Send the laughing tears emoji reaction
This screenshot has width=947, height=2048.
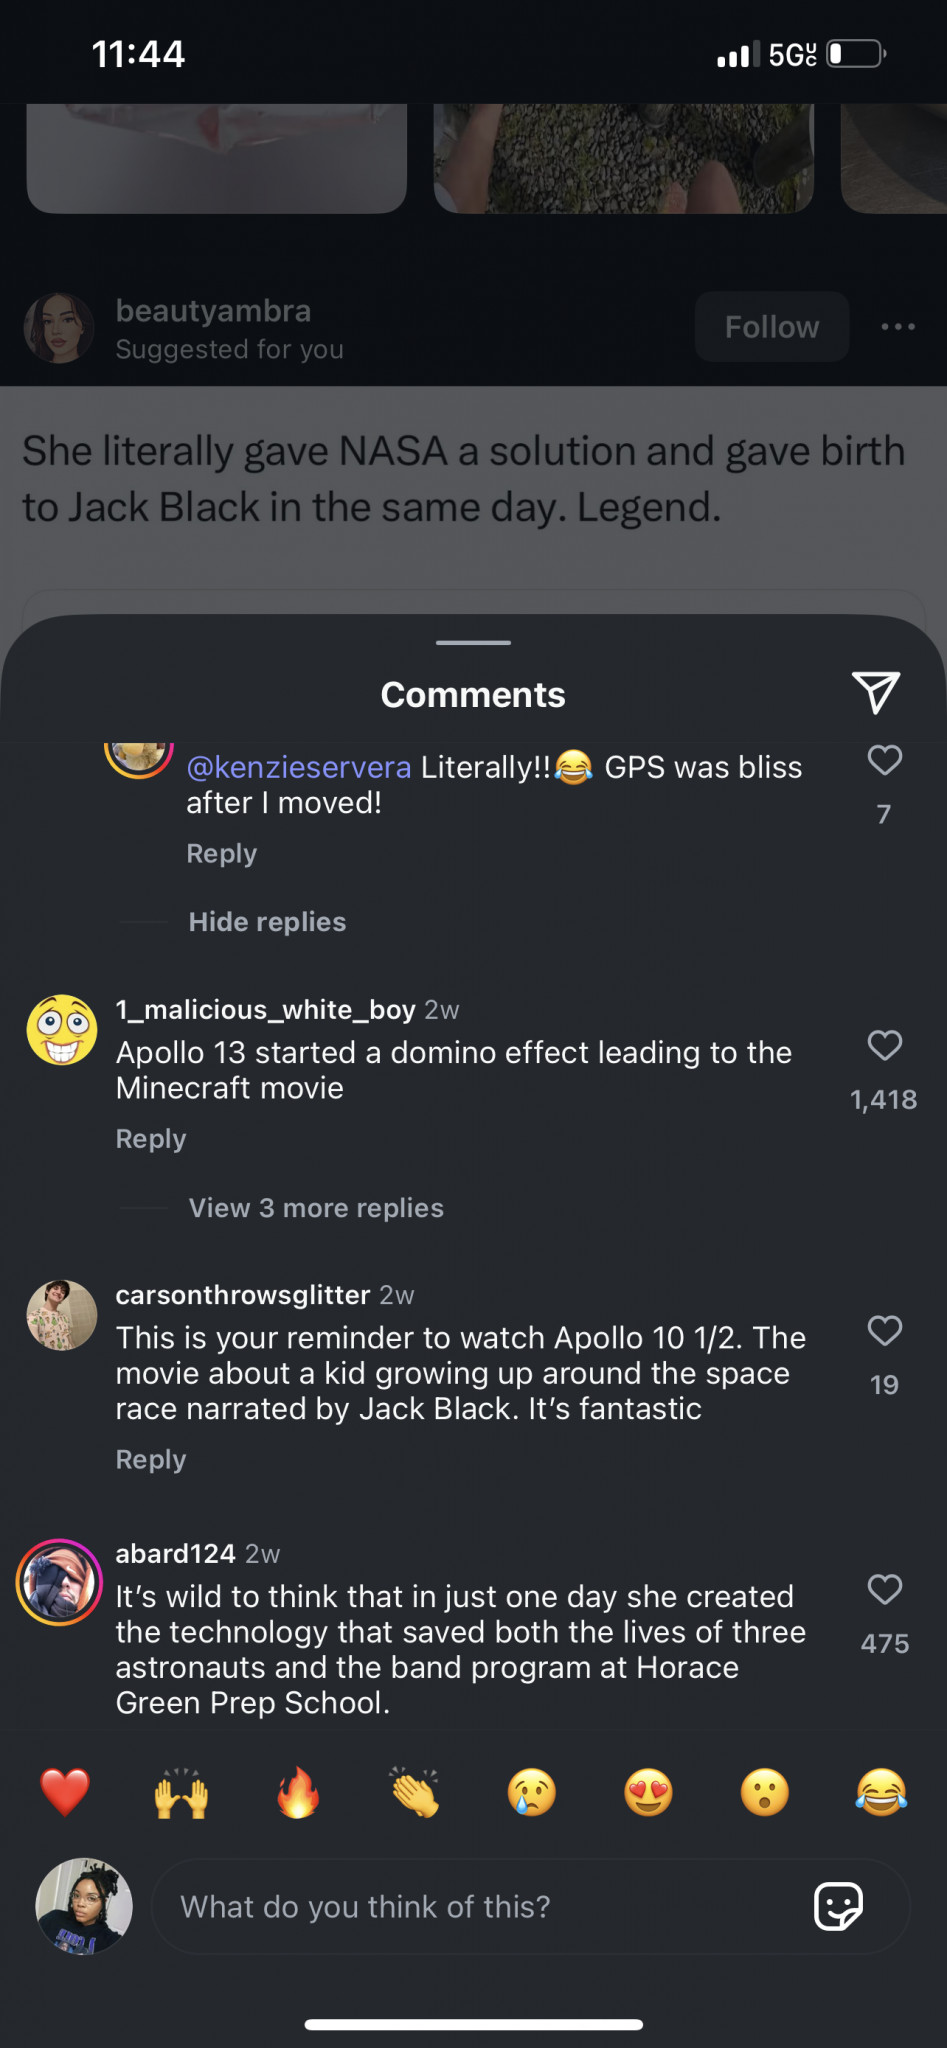click(881, 1792)
